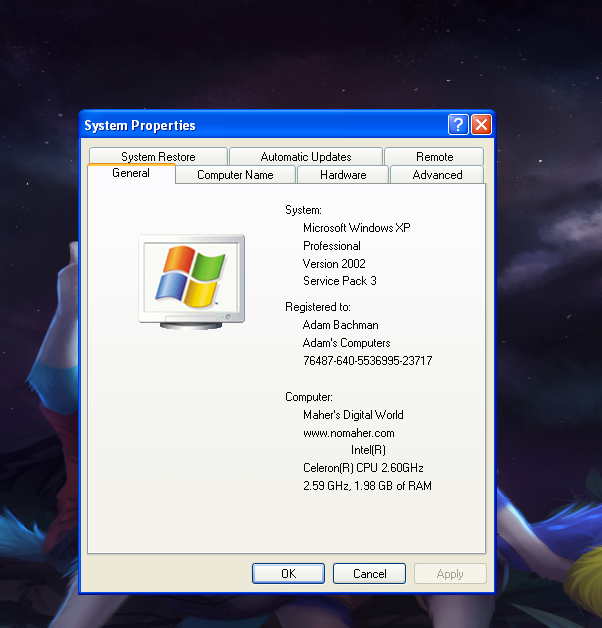Image resolution: width=602 pixels, height=628 pixels.
Task: Open the System Restore tab
Action: coord(158,156)
